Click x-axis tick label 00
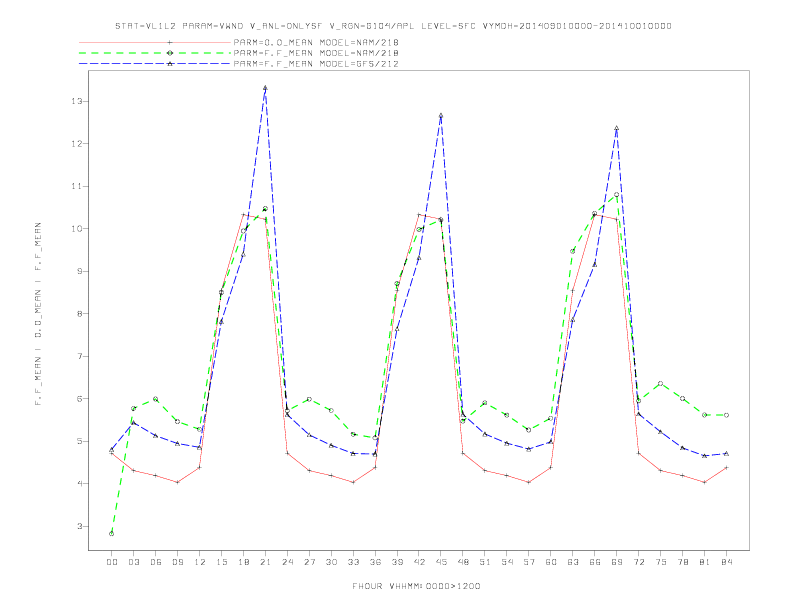This screenshot has width=792, height=612. coord(112,562)
